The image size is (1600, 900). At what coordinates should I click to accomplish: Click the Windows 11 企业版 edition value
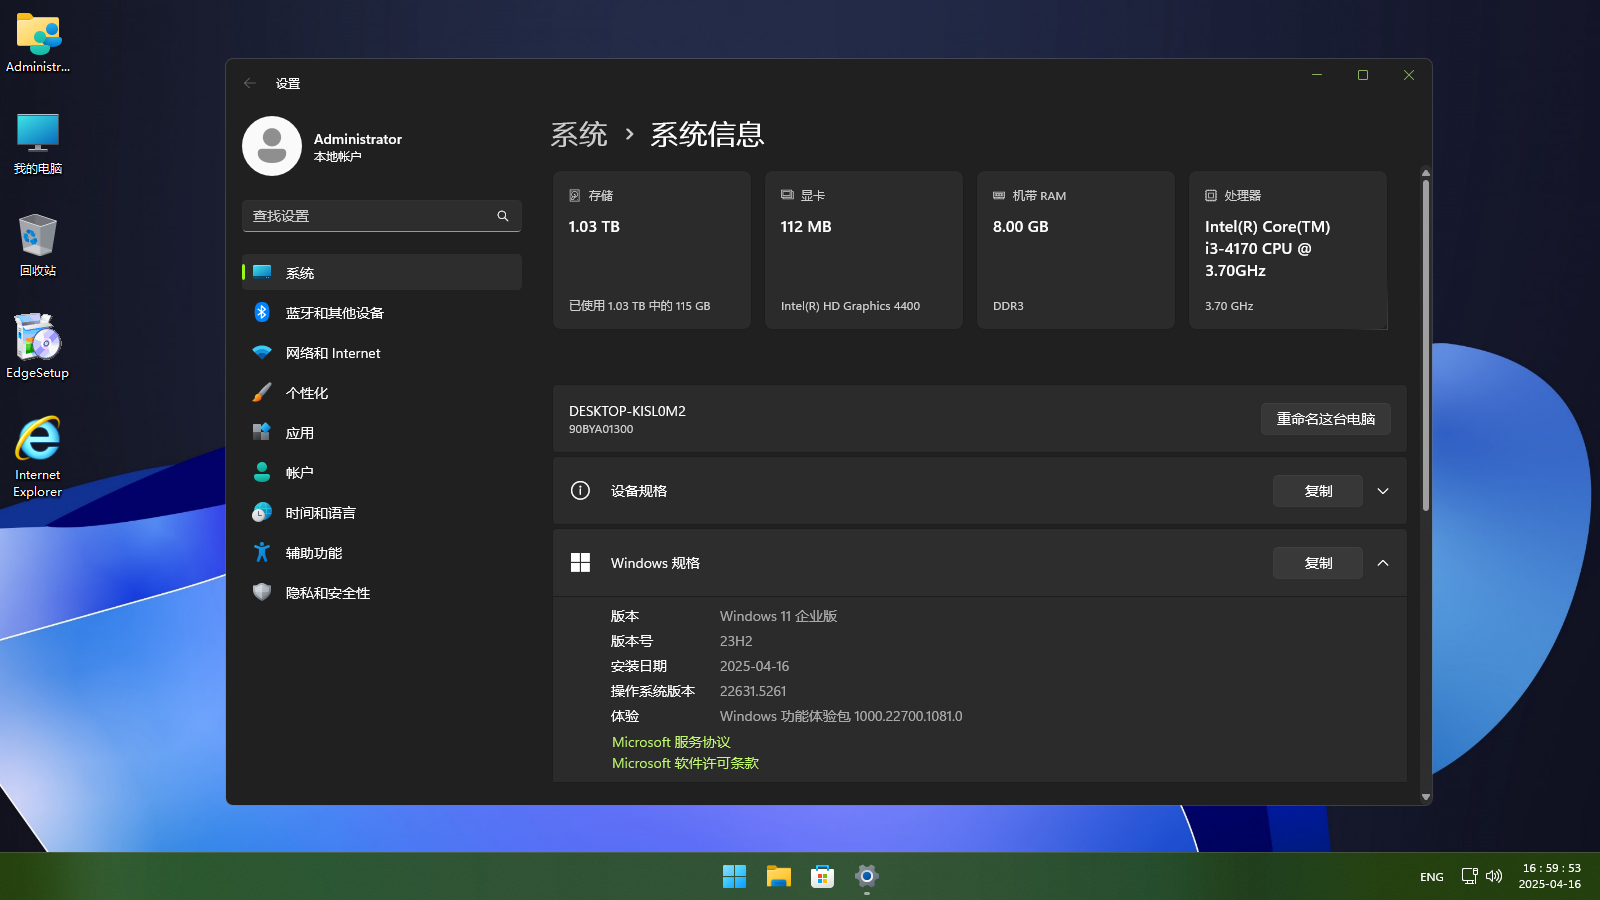tap(778, 616)
